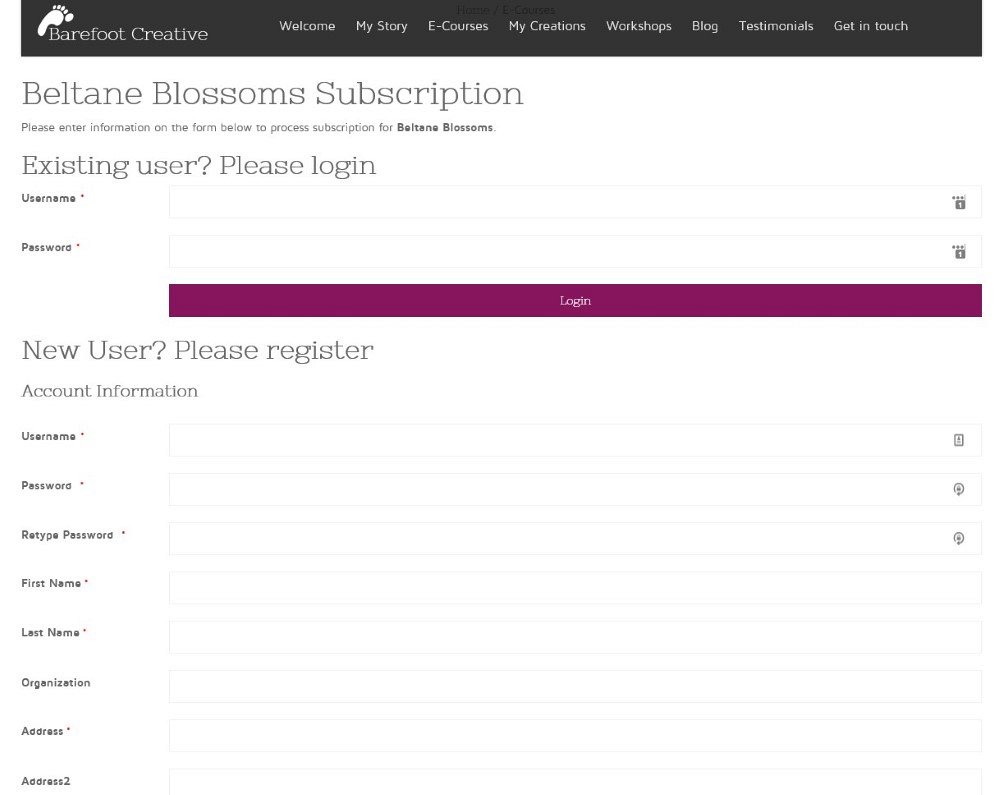This screenshot has height=795, width=1000.
Task: Follow the E-Courses breadcrumb link
Action: (x=530, y=9)
